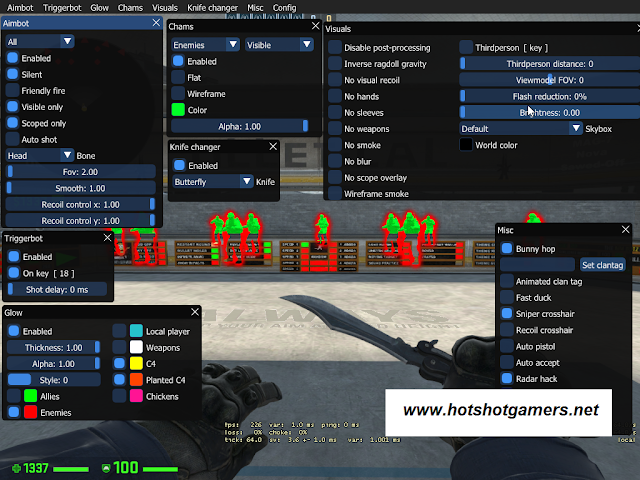Image resolution: width=640 pixels, height=480 pixels.
Task: Toggle Radar hack checkbox
Action: [507, 379]
